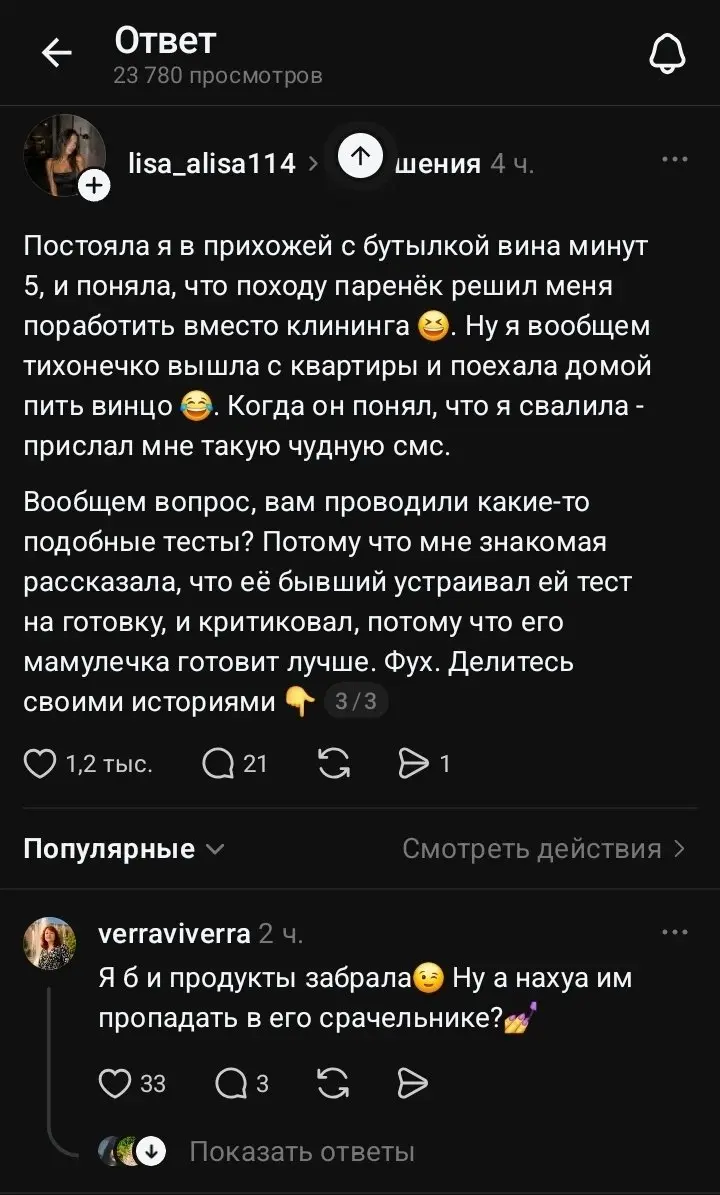Expand replies with Показать ответы
Image resolution: width=720 pixels, height=1195 pixels.
point(302,1152)
